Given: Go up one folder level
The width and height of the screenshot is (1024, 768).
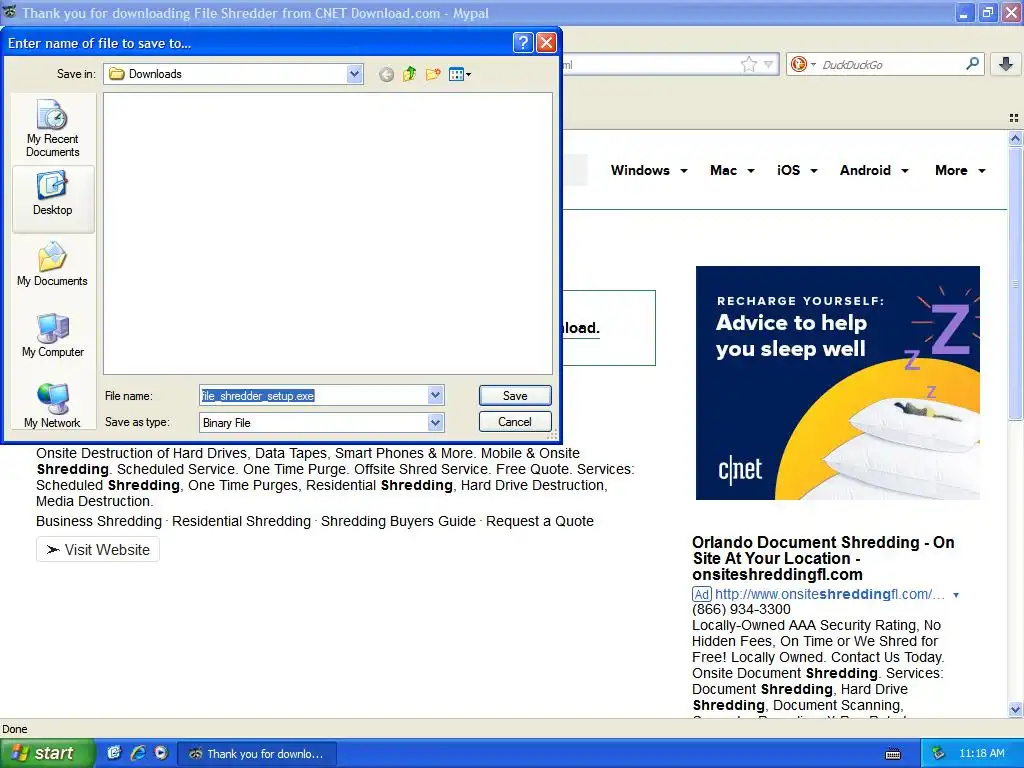Looking at the screenshot, I should pyautogui.click(x=409, y=74).
